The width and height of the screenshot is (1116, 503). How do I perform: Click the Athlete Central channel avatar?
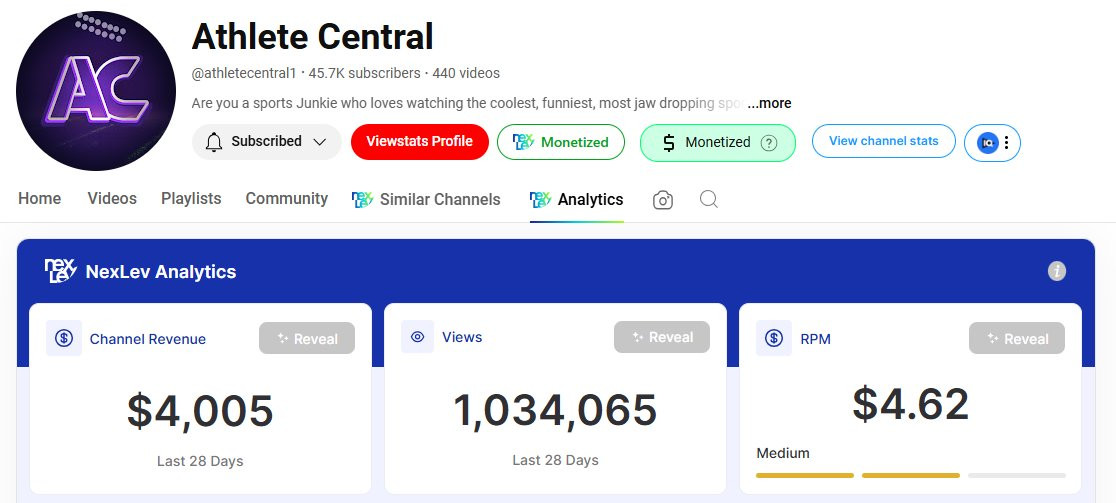pyautogui.click(x=96, y=91)
